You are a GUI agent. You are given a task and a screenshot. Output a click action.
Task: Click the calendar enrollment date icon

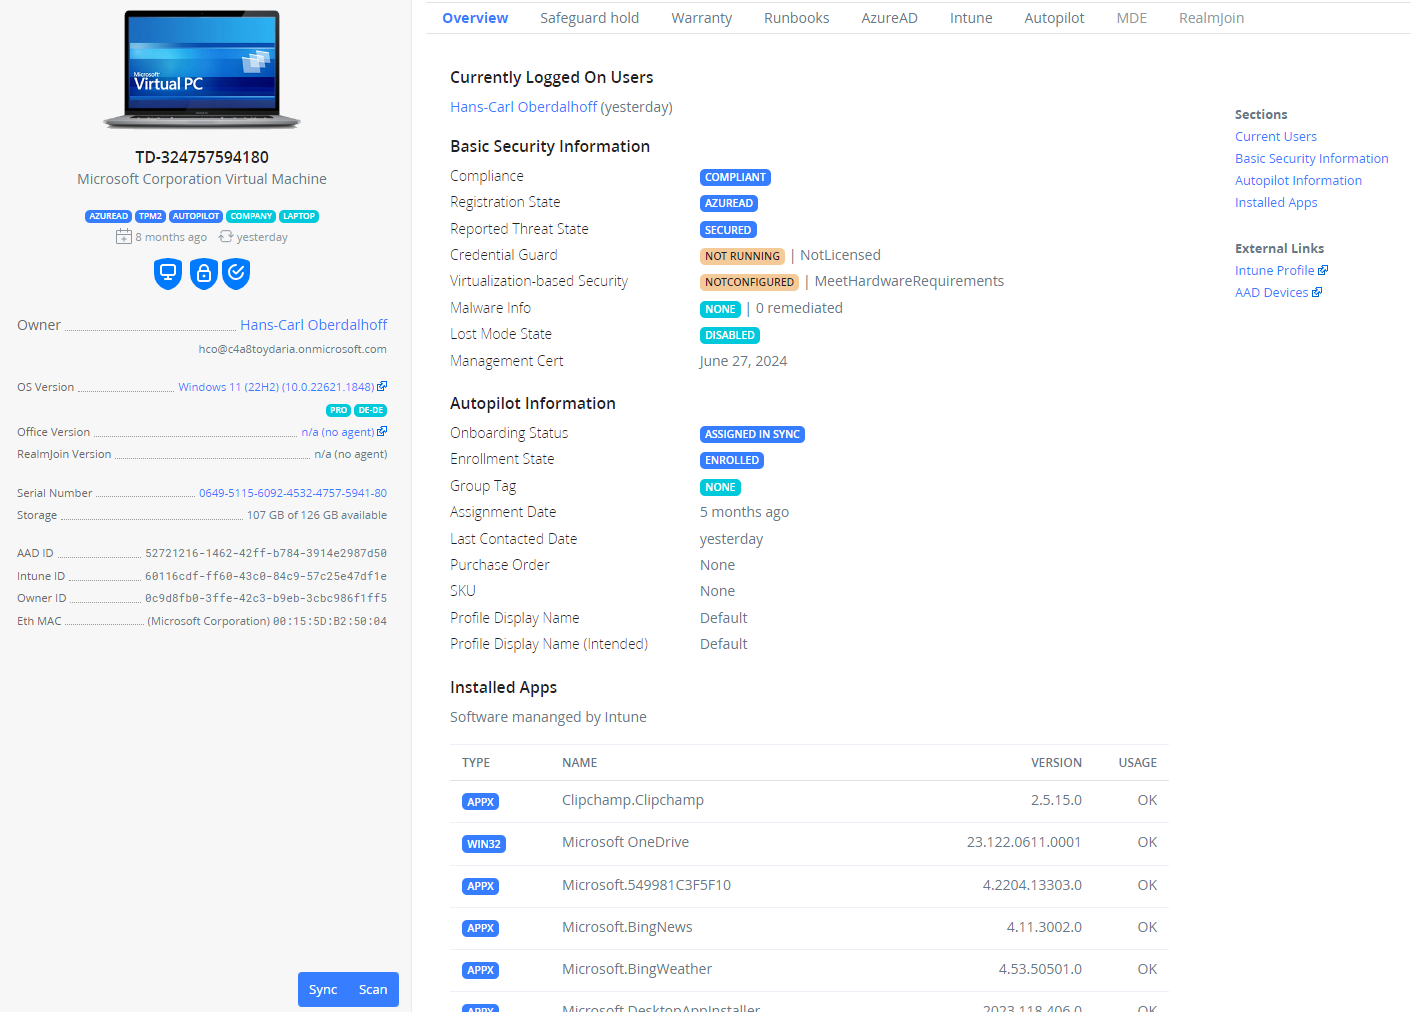tap(124, 237)
